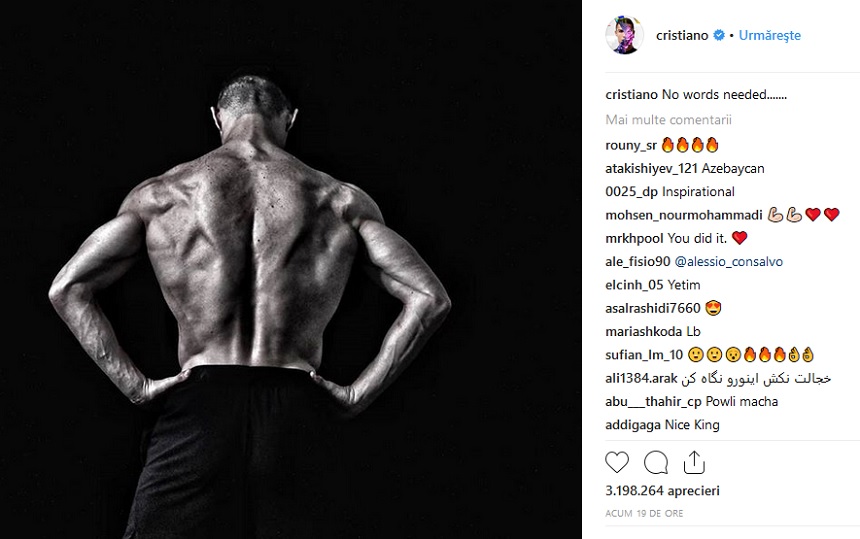Open the cristiano username in header
Screen dimensions: 860x539
coord(682,35)
